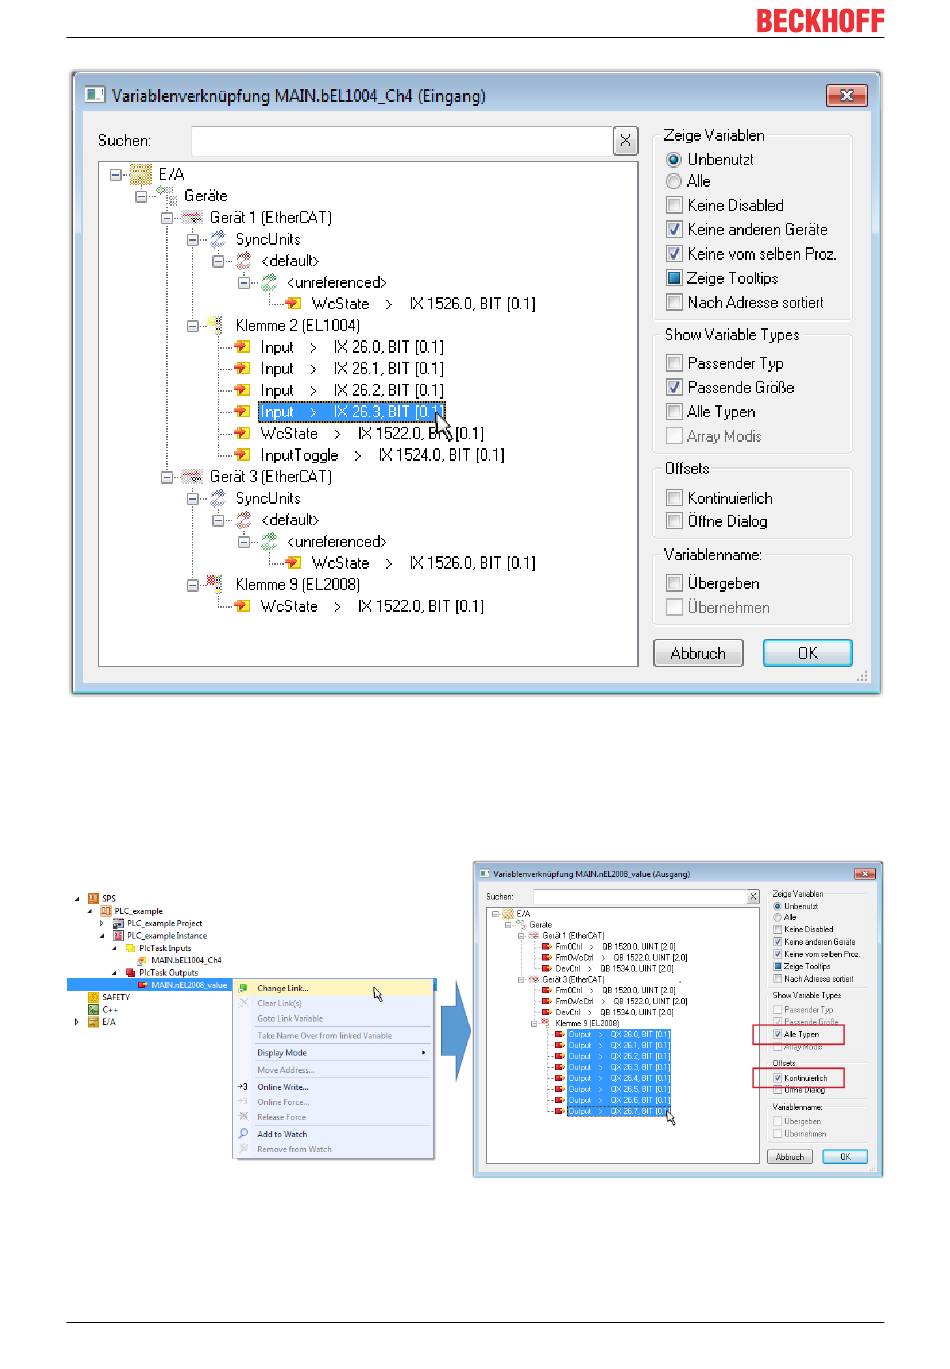Uncheck Keine anderen Geräte in the Eingang dialog
The height and width of the screenshot is (1369, 950).
click(x=674, y=230)
